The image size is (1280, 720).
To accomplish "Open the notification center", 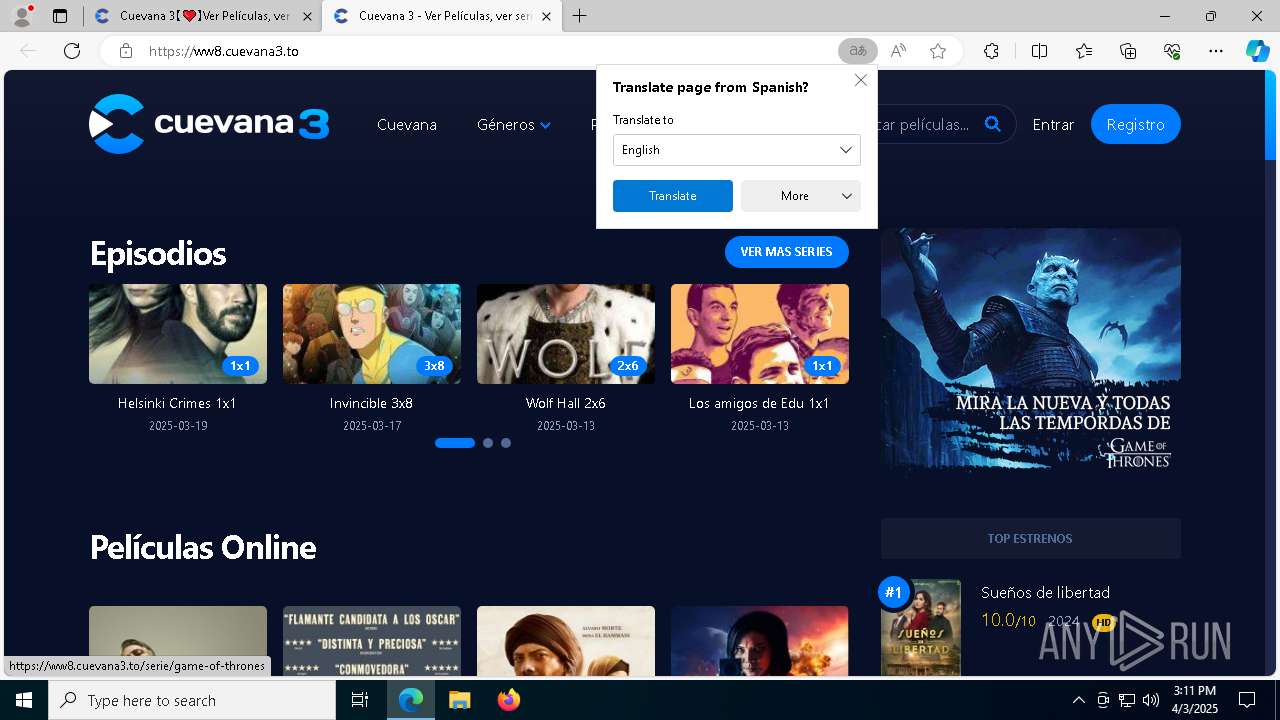I will [1247, 700].
